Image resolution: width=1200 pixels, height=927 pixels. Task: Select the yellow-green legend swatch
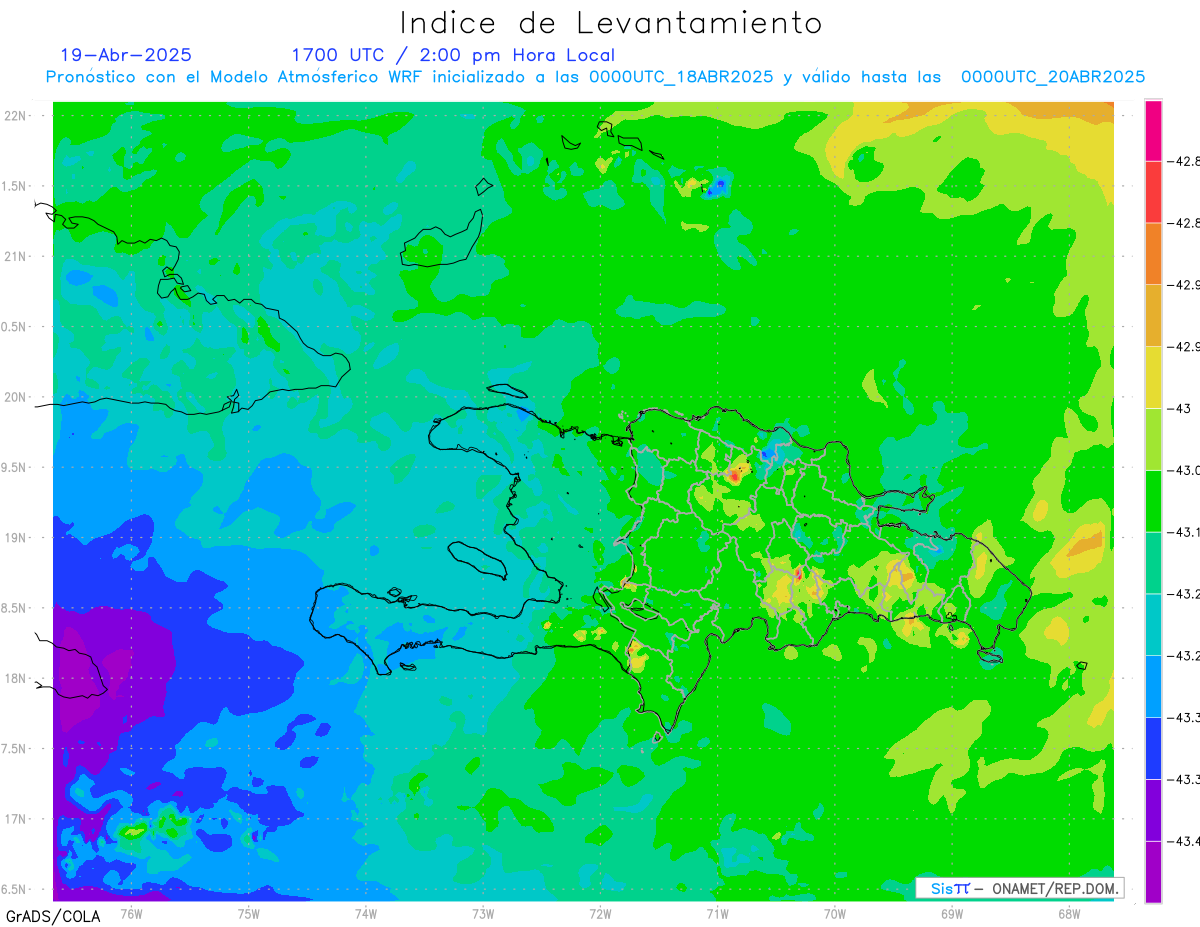click(x=1153, y=439)
